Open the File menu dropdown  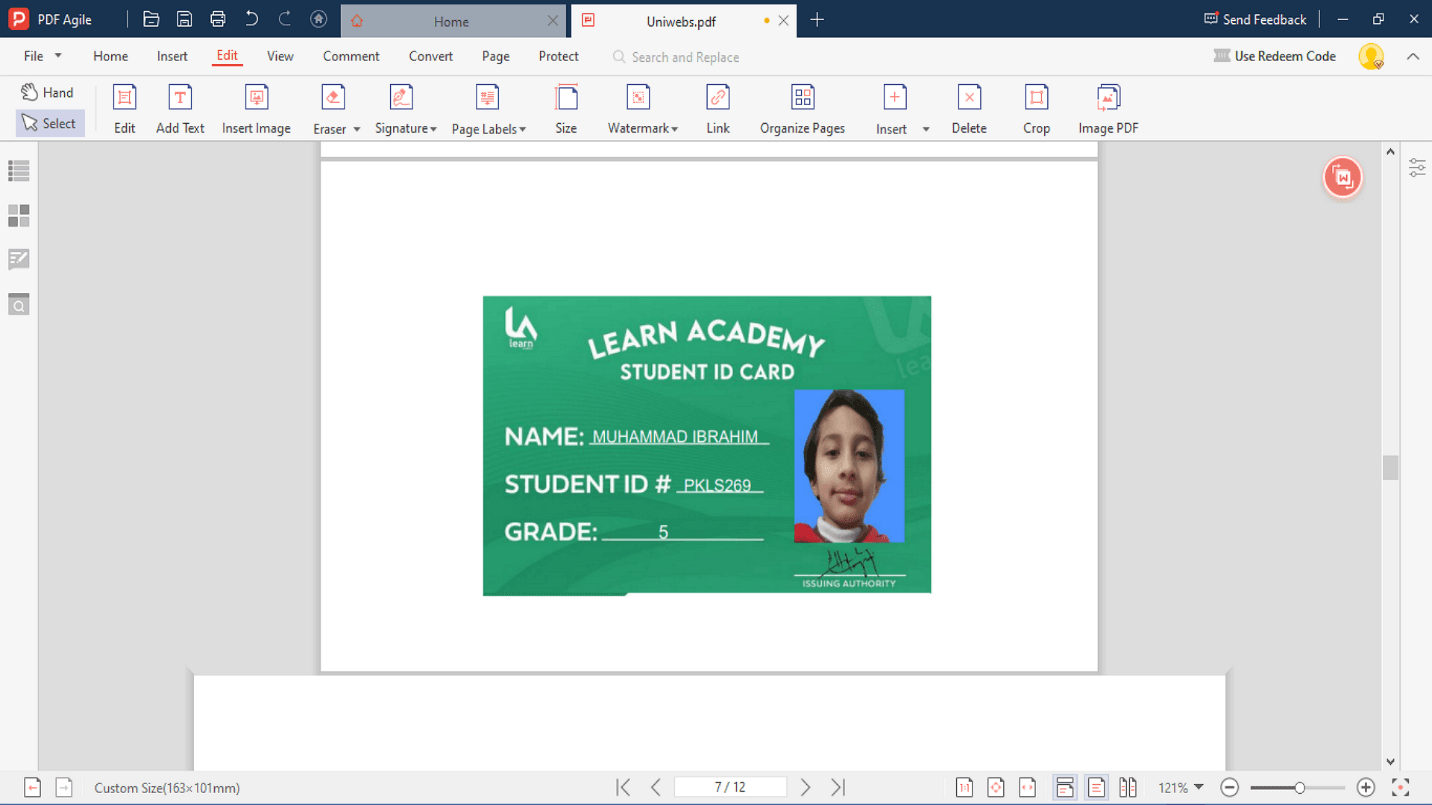point(42,56)
